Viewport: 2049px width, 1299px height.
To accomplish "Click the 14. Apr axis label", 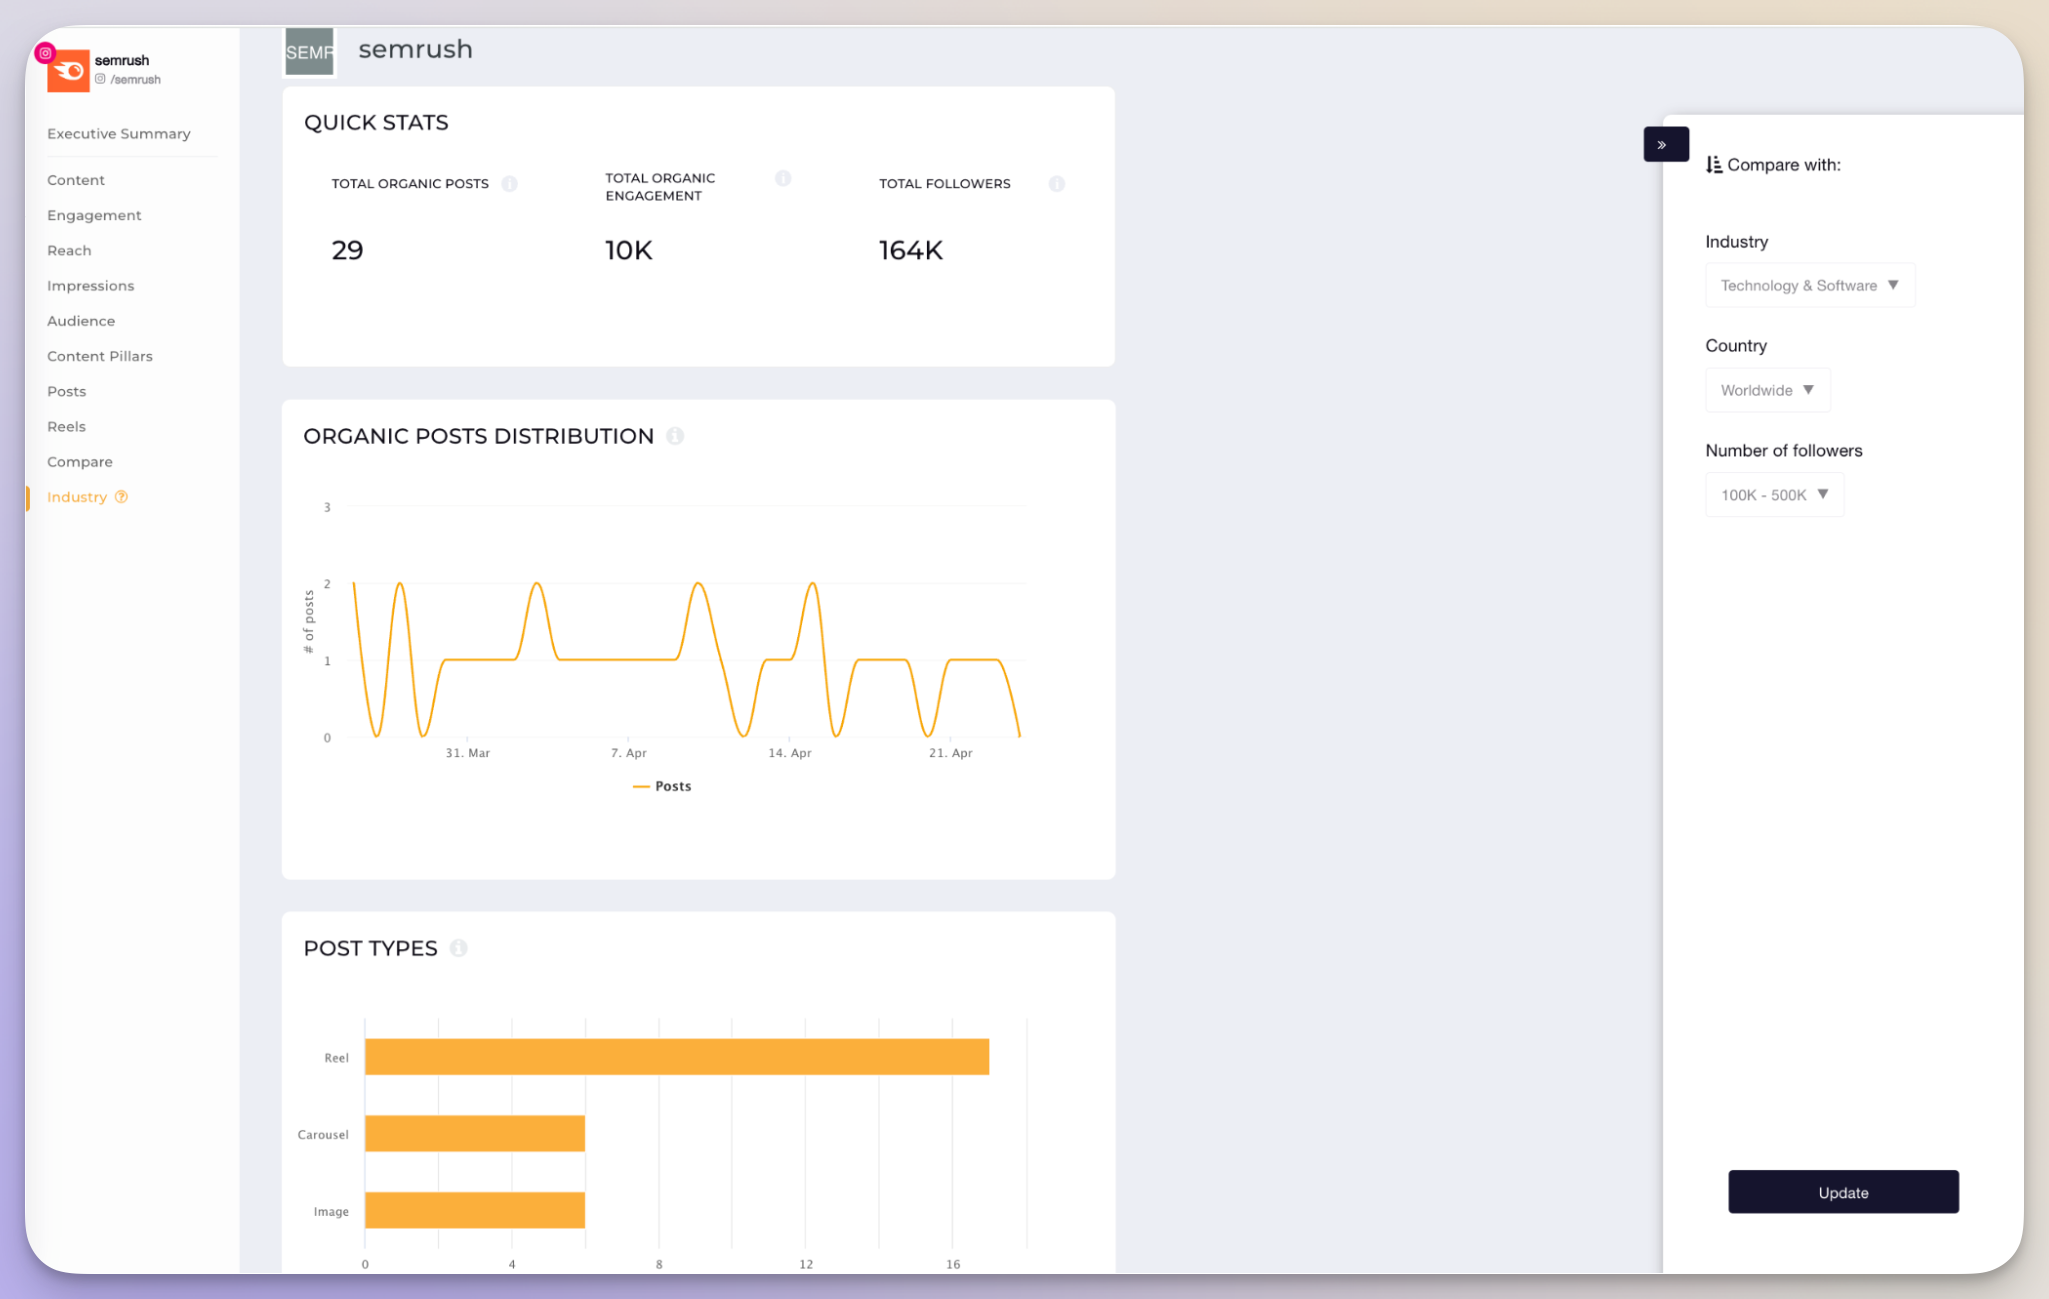I will [790, 753].
